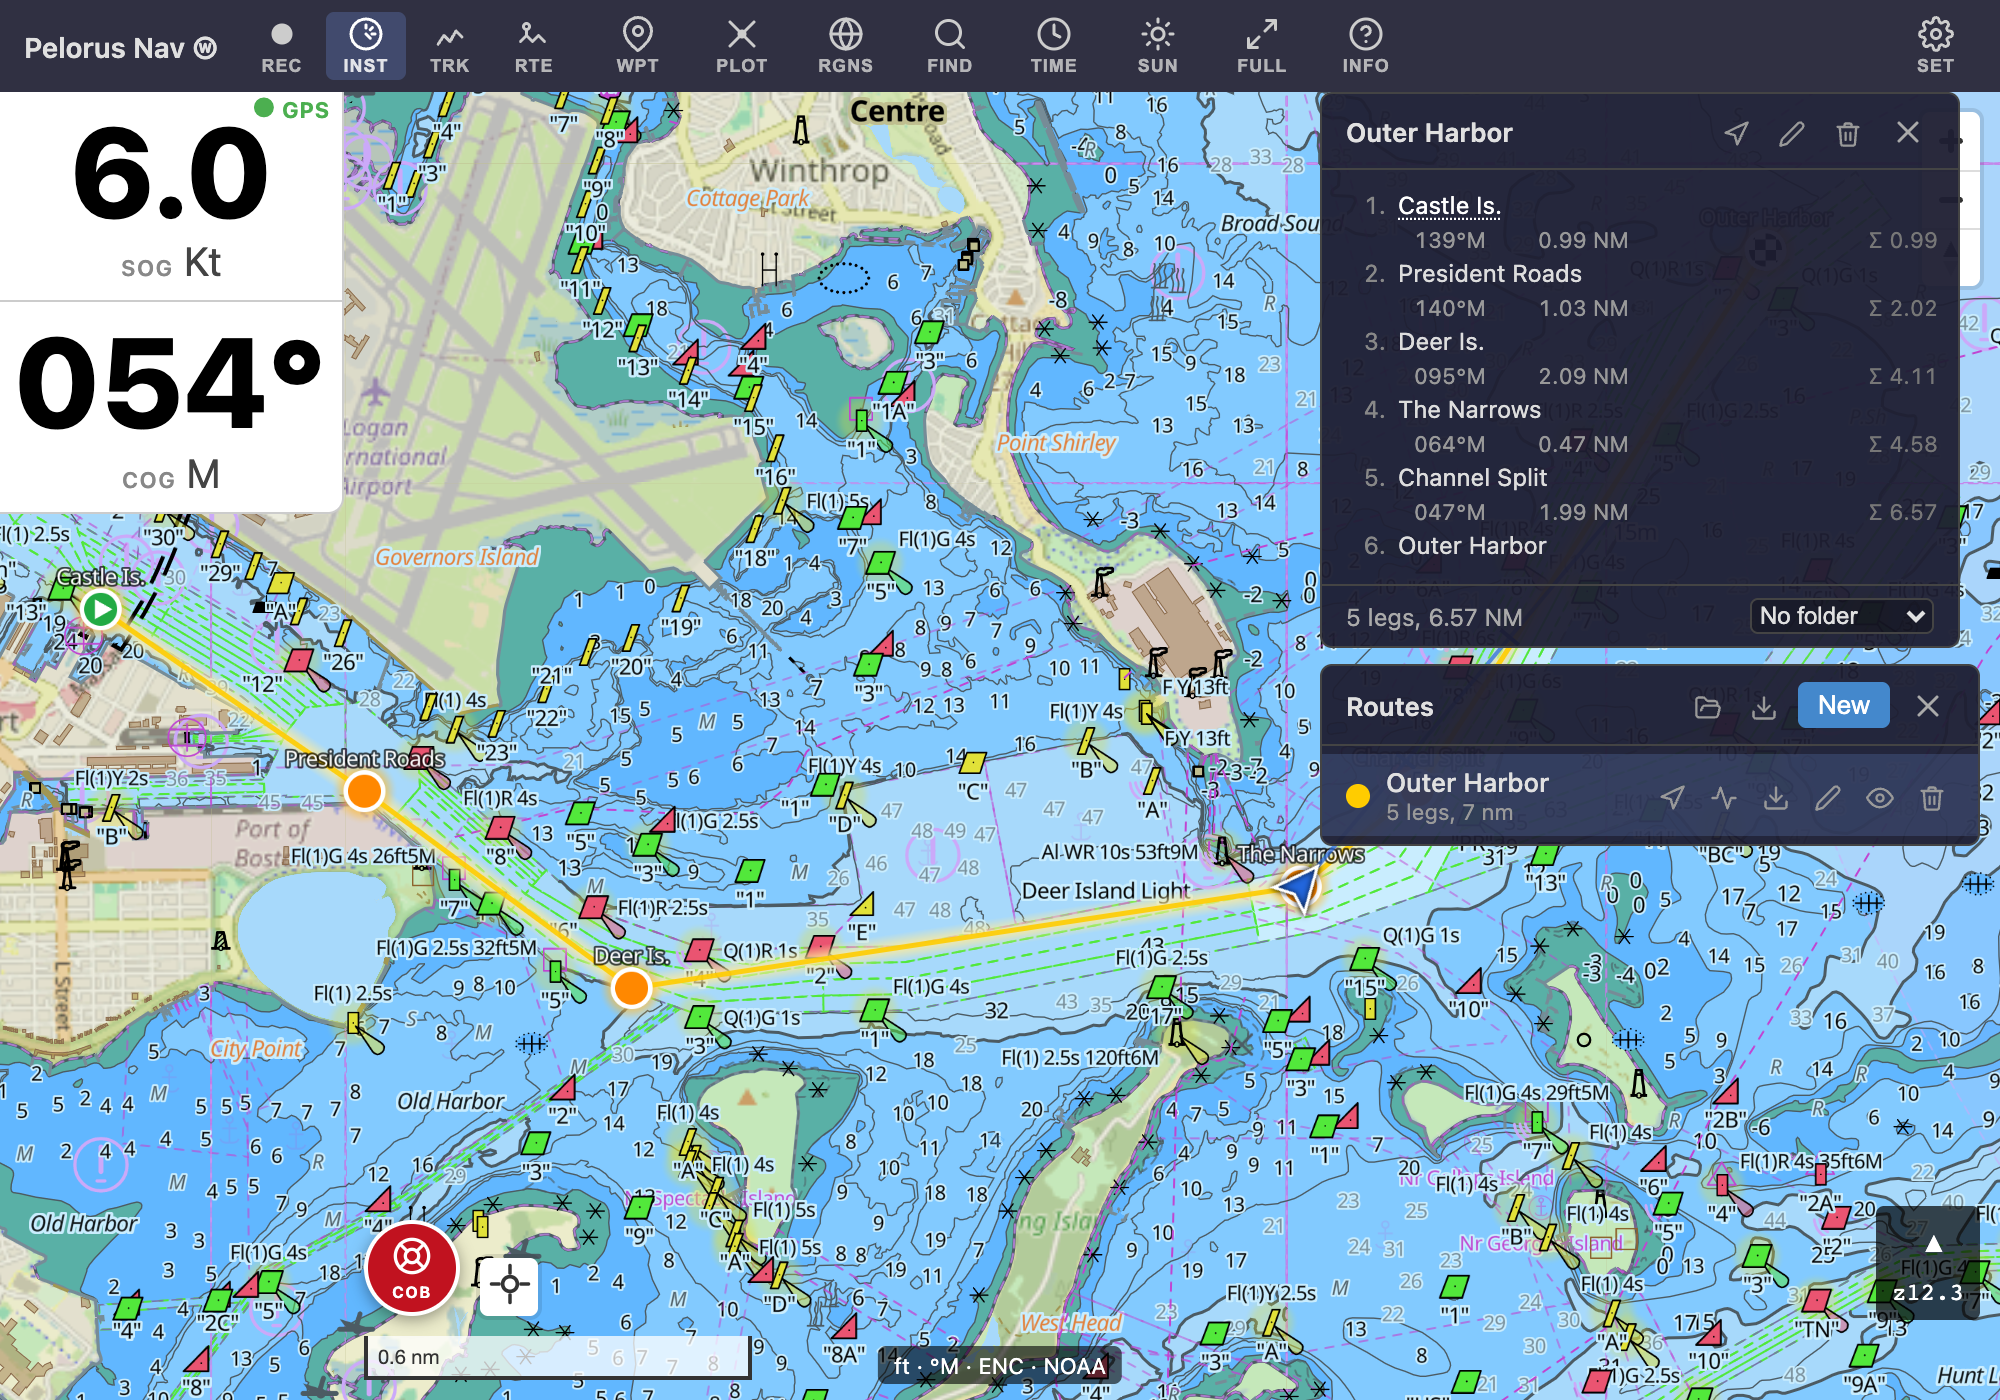
Task: Select waypoint 3 Deer Is. in list
Action: [x=1441, y=342]
